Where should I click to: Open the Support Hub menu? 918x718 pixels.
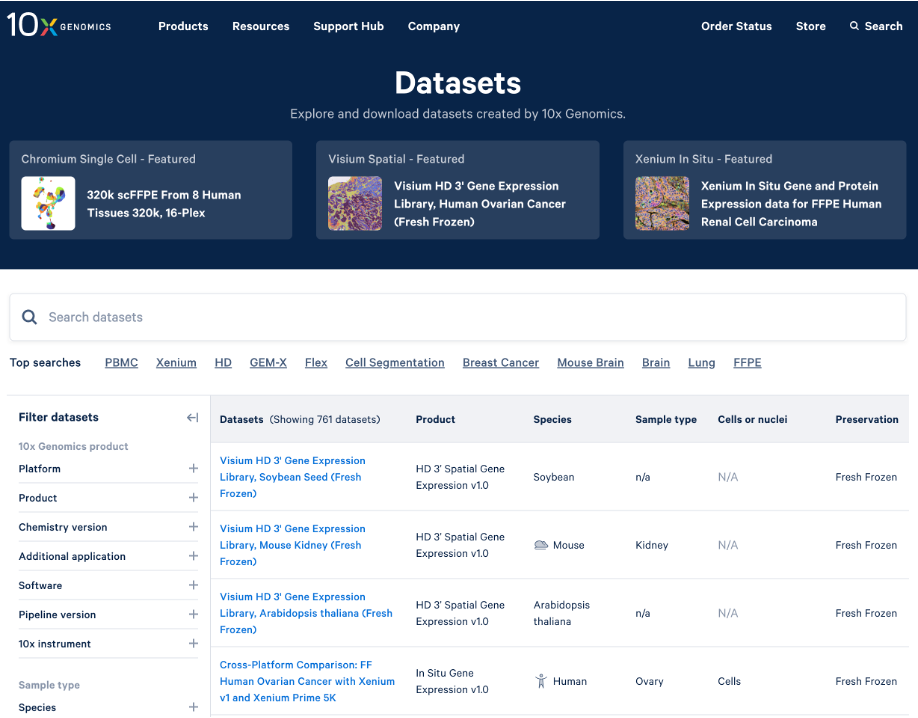348,26
